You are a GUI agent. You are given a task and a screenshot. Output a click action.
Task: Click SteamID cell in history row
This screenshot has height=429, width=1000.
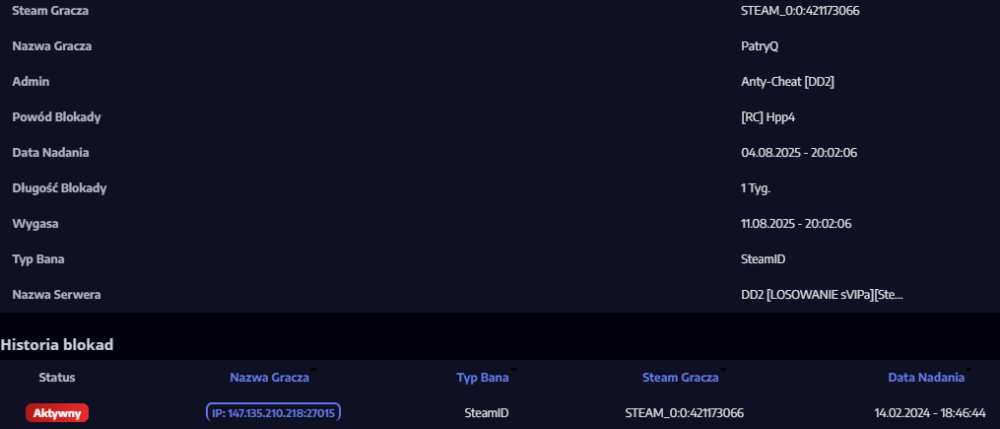click(x=487, y=413)
